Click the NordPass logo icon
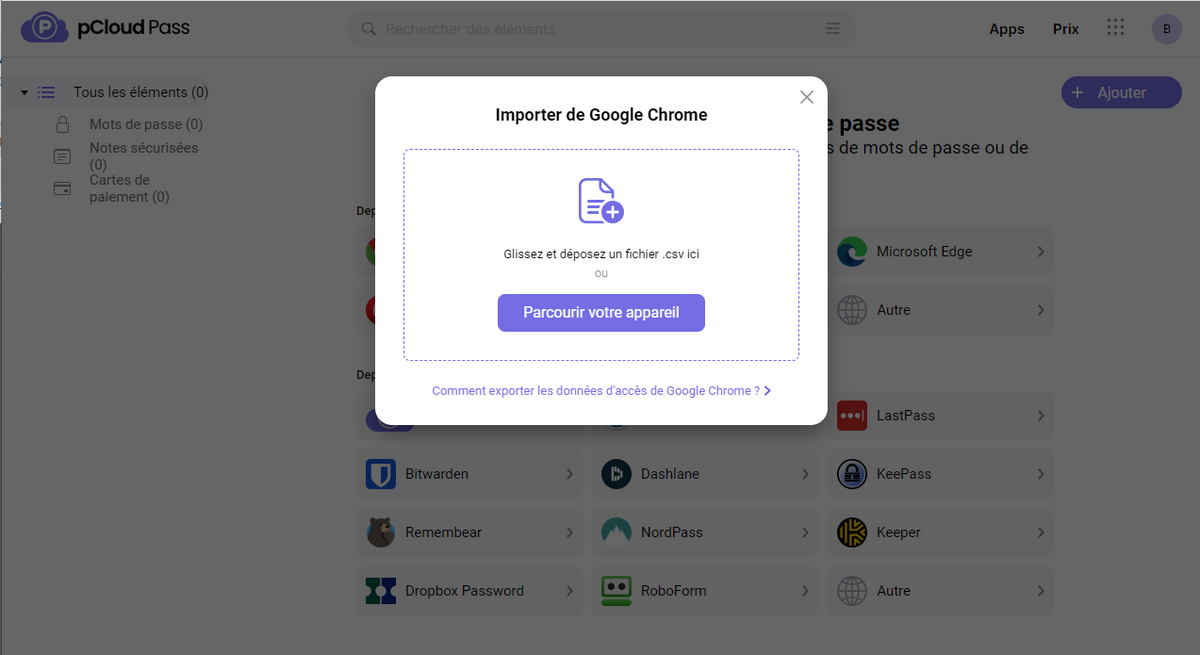Viewport: 1200px width, 655px height. [616, 532]
